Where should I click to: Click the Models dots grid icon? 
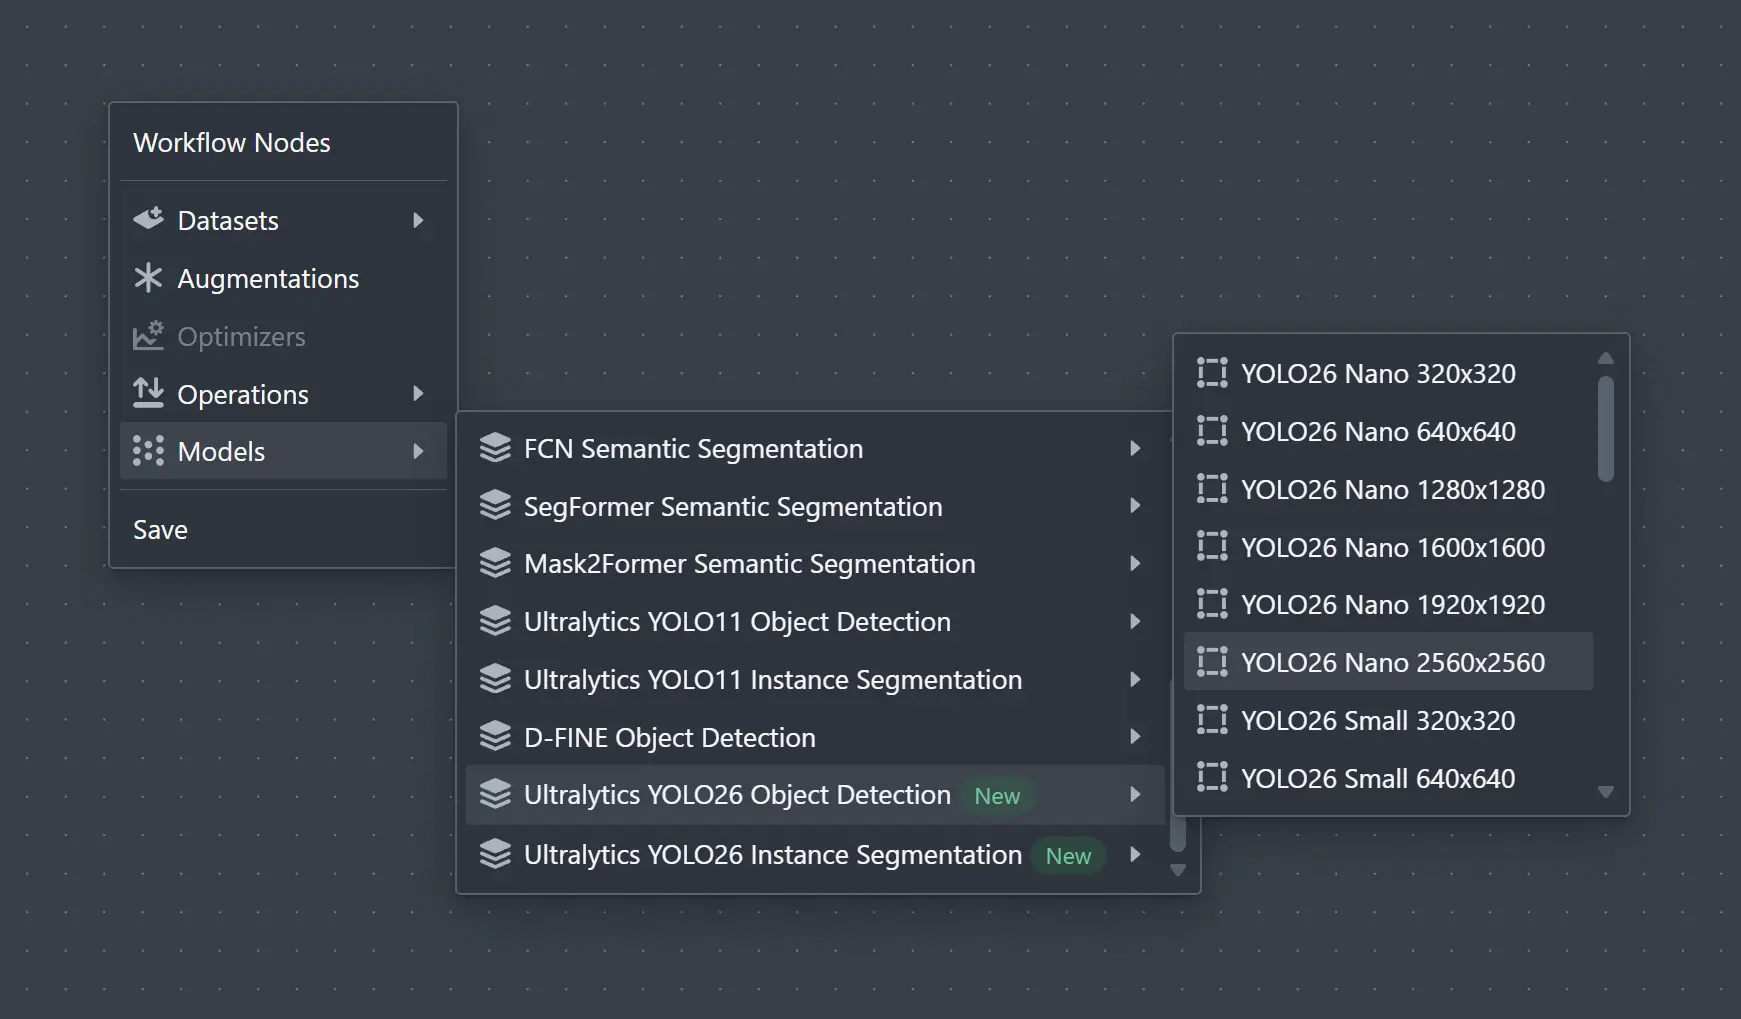(148, 451)
